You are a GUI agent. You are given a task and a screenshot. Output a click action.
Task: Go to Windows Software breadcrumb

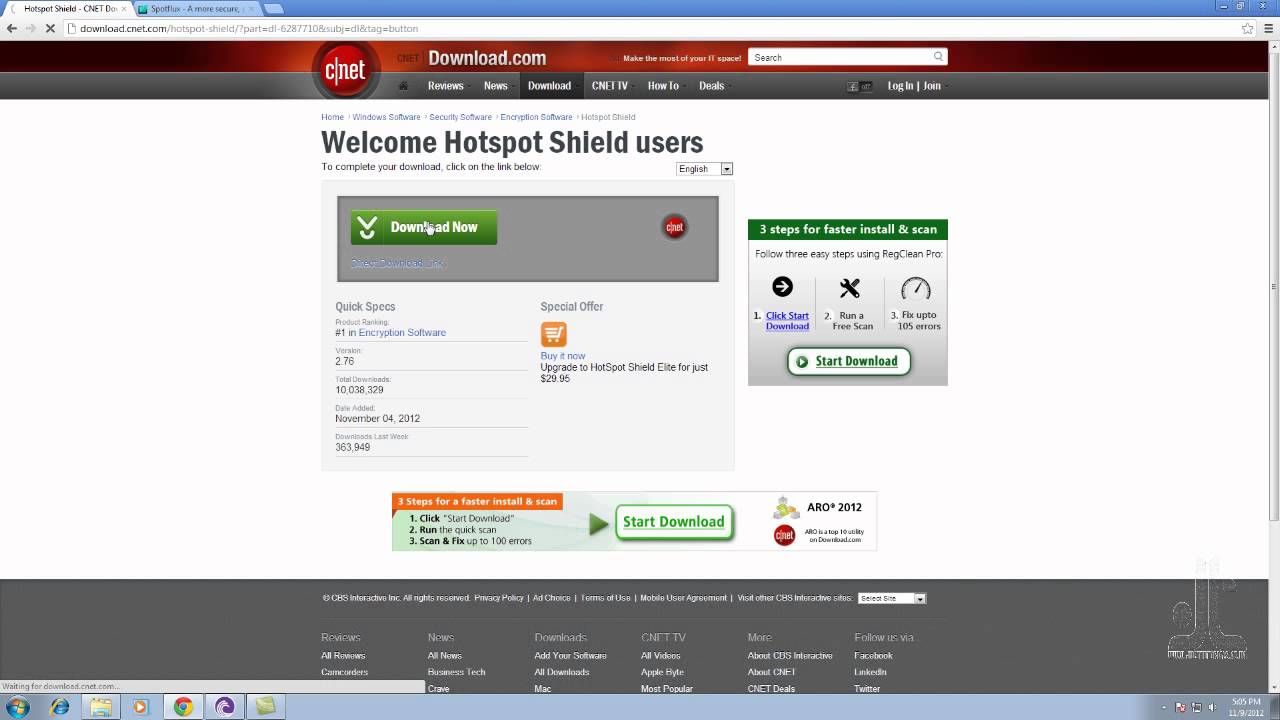(386, 117)
